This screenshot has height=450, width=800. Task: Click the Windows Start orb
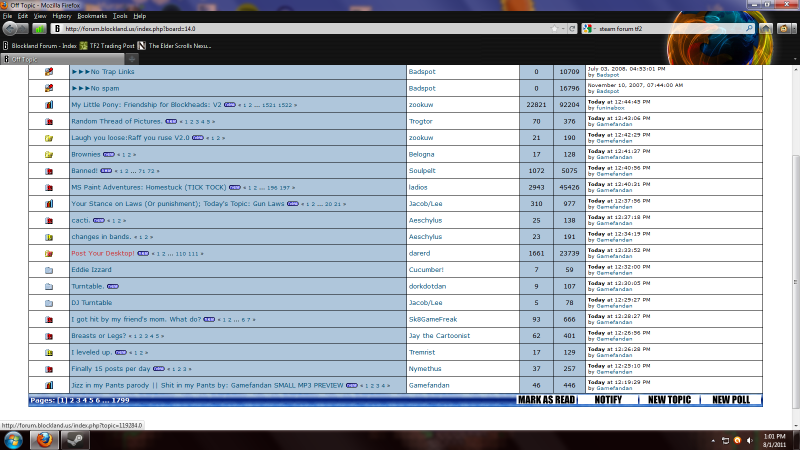point(13,438)
